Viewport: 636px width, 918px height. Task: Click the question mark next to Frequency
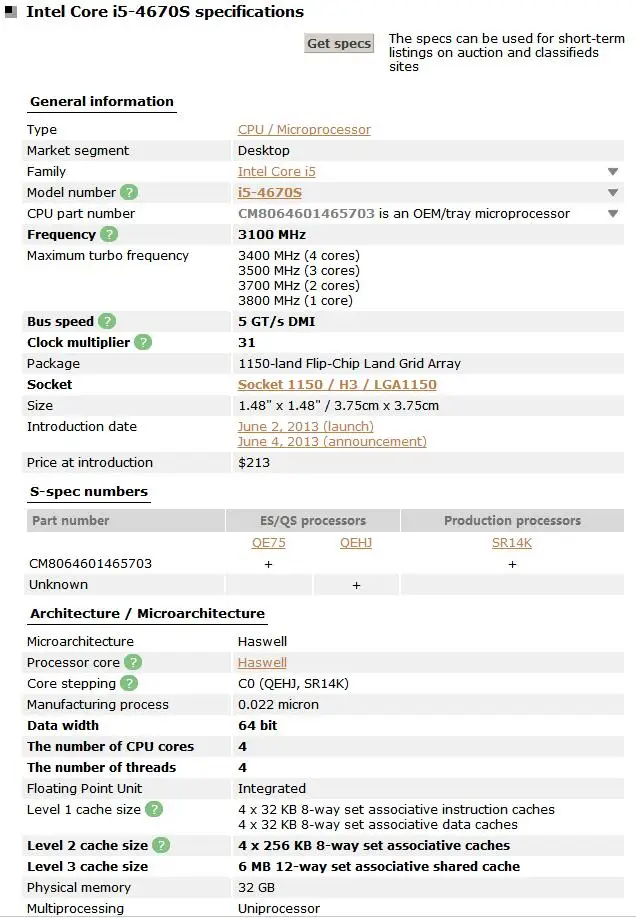[109, 235]
